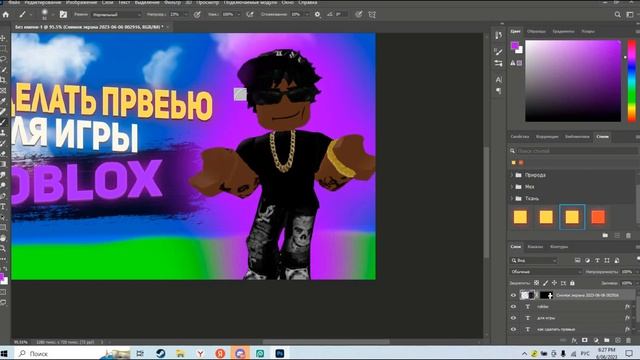Pick a color in the purple color field
This screenshot has height=360, width=640.
573,81
